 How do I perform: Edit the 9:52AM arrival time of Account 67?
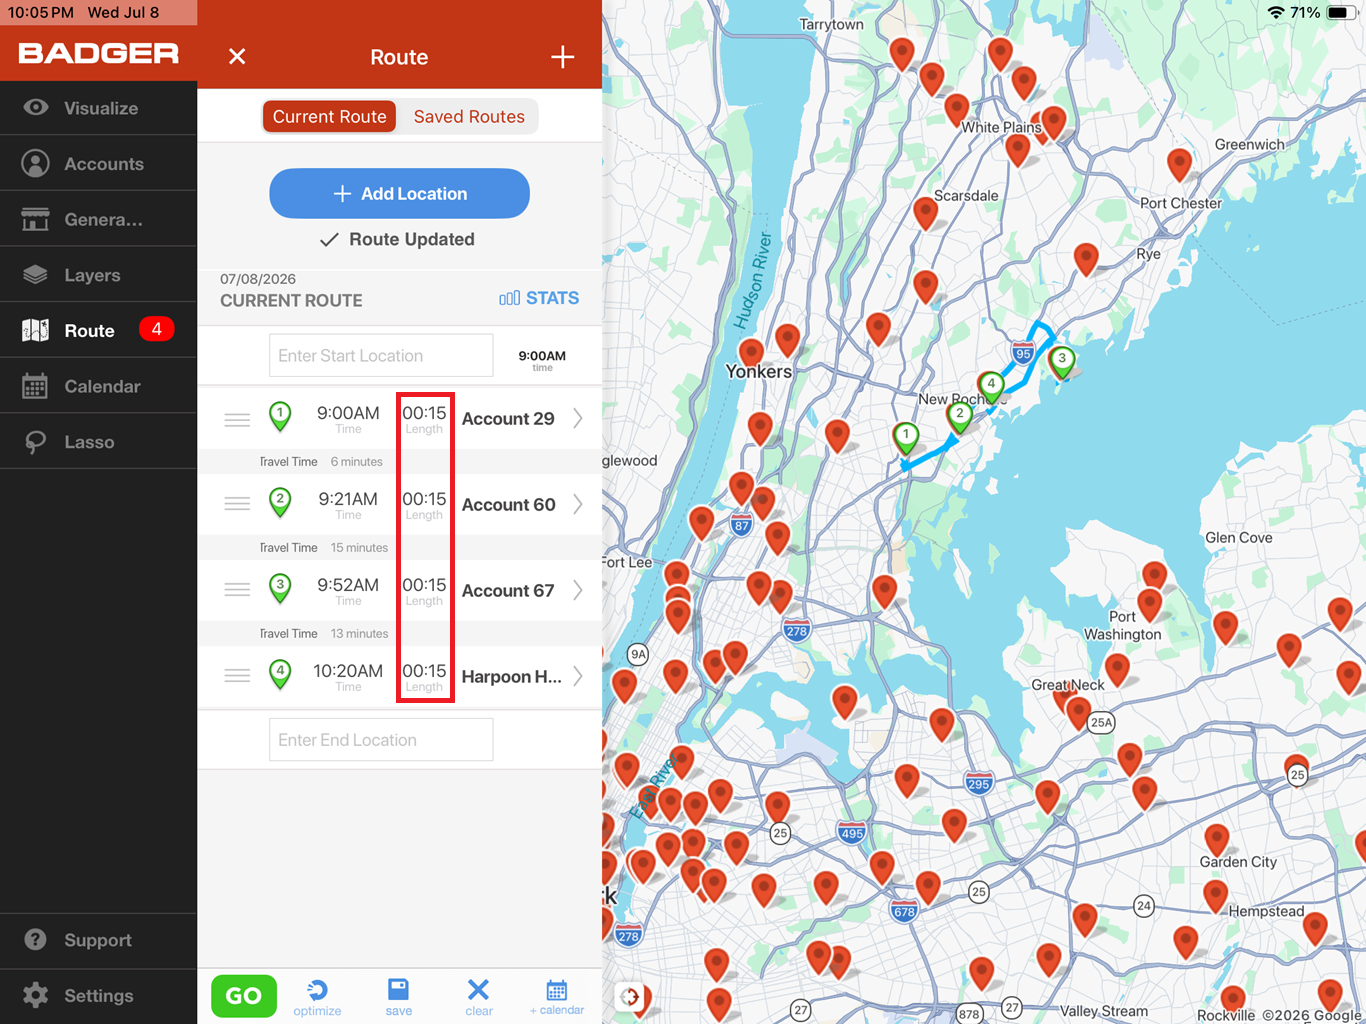coord(348,590)
